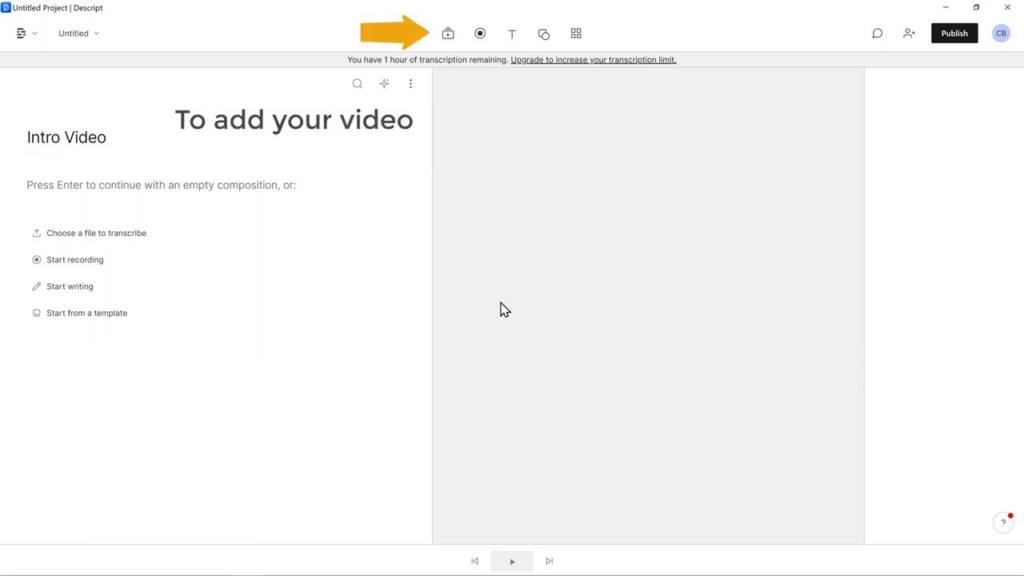Viewport: 1024px width, 576px height.
Task: Click 'Press Enter to continue' placeholder text
Action: click(x=161, y=185)
